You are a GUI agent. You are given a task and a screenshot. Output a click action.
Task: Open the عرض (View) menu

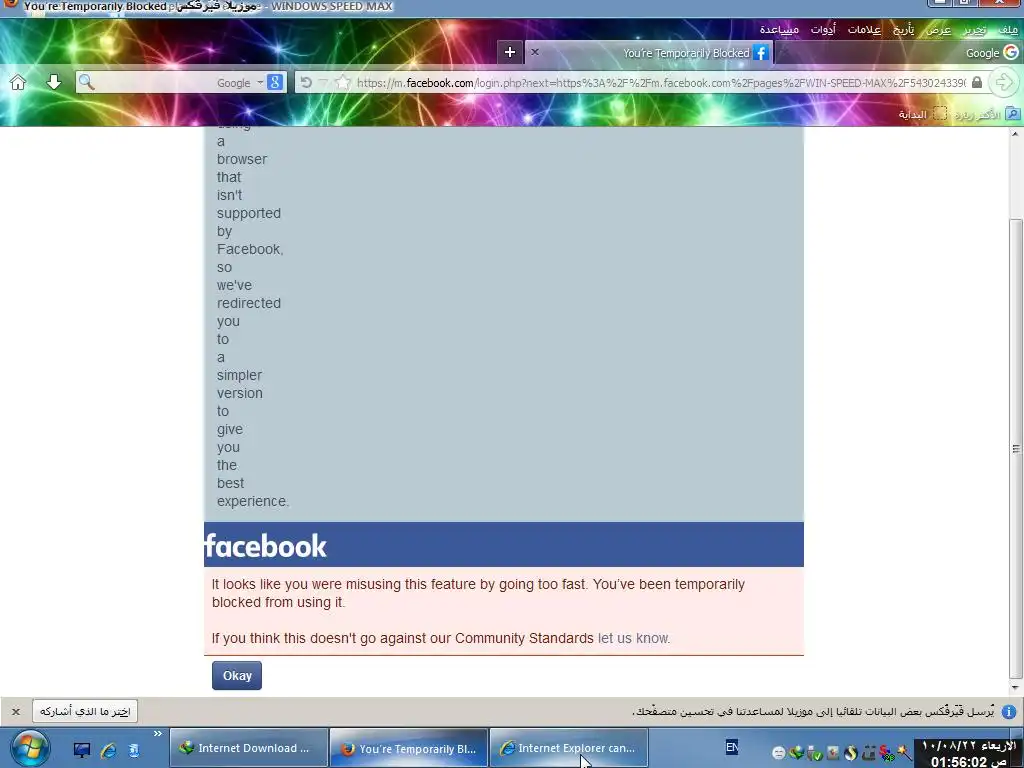[938, 29]
